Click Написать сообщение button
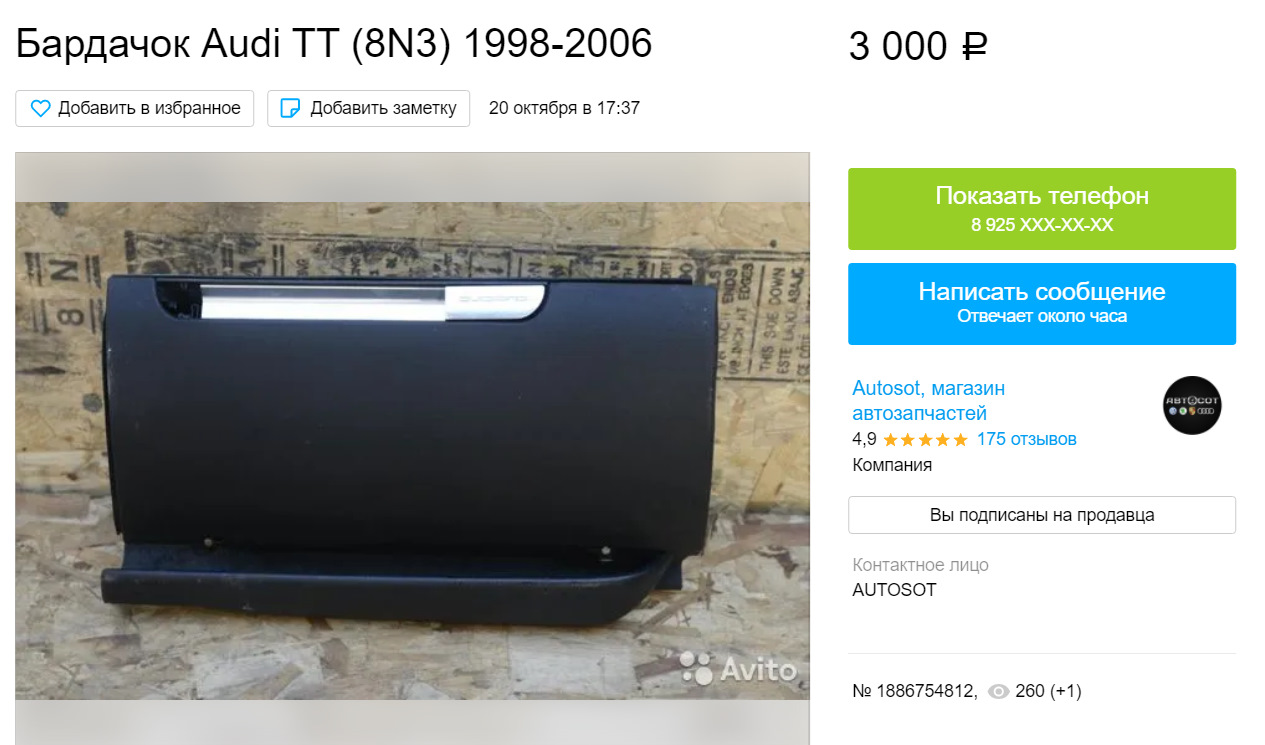The width and height of the screenshot is (1265, 745). (x=1042, y=304)
